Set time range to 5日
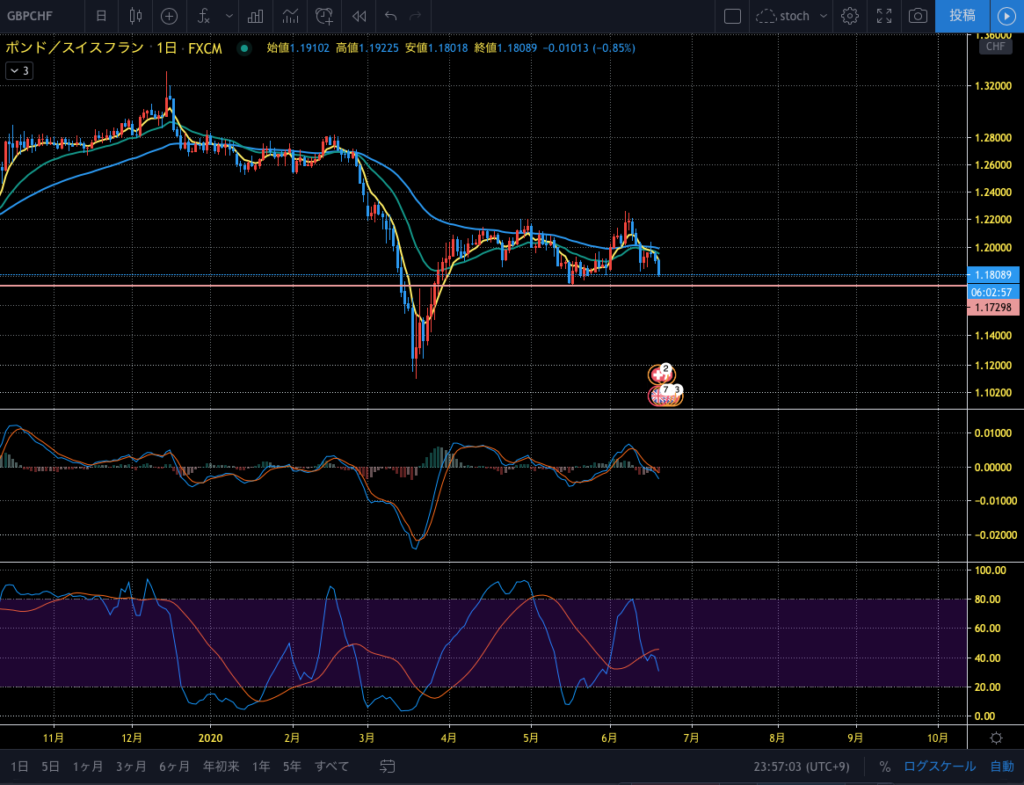 50,766
